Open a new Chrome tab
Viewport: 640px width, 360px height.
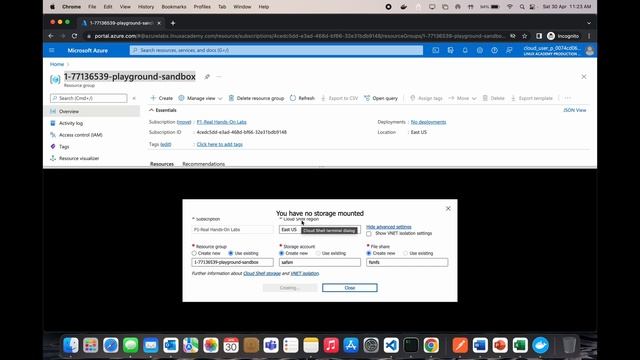click(173, 23)
